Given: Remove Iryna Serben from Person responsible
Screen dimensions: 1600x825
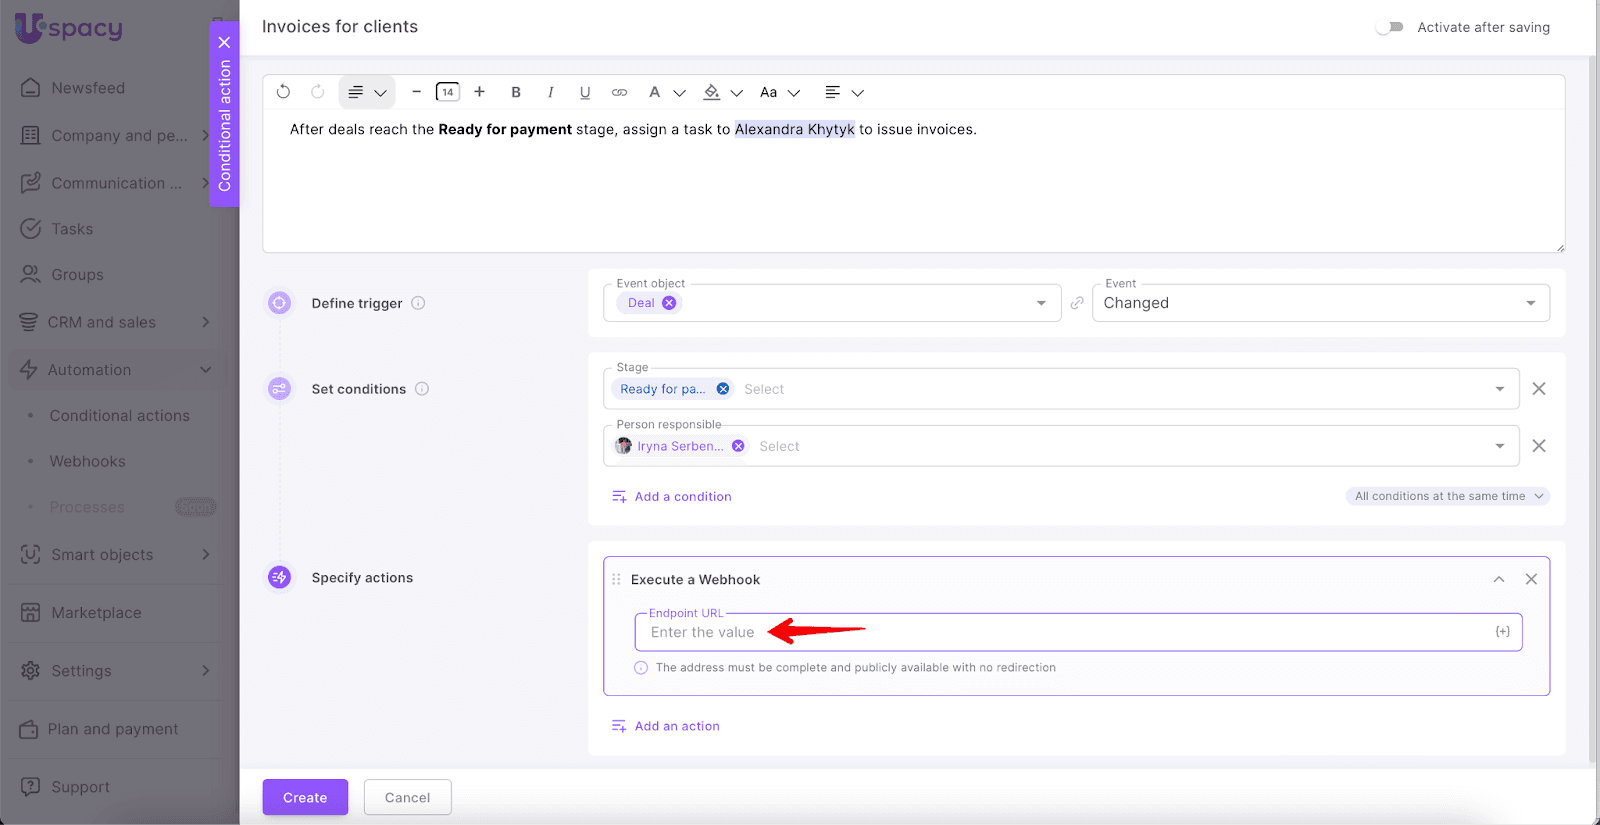Looking at the screenshot, I should click(x=738, y=446).
